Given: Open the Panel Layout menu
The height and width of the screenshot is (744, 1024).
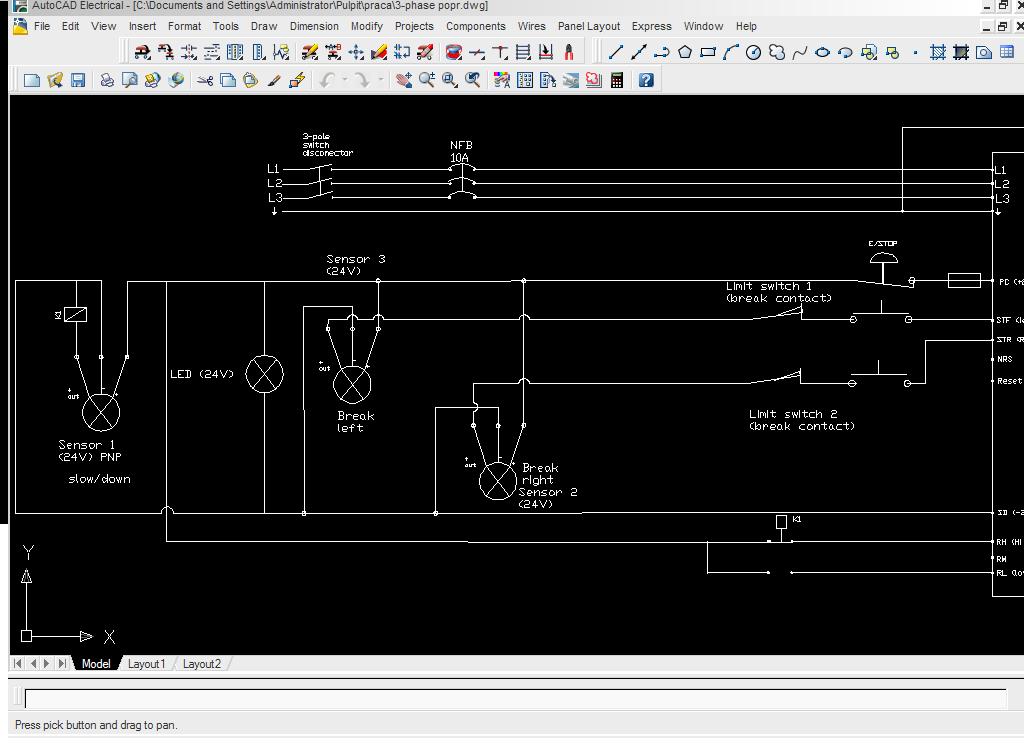Looking at the screenshot, I should pos(588,26).
